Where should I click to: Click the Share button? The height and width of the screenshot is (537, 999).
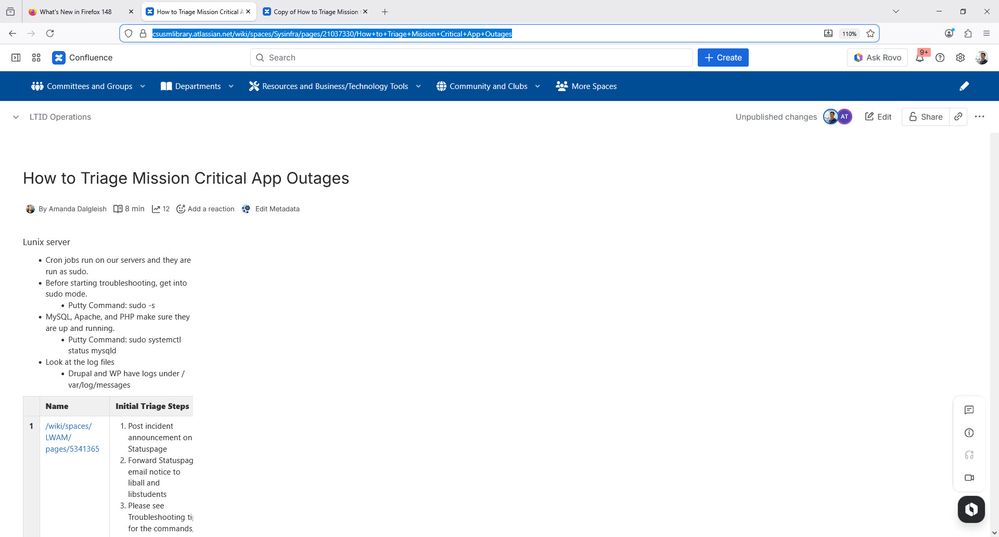[x=925, y=117]
